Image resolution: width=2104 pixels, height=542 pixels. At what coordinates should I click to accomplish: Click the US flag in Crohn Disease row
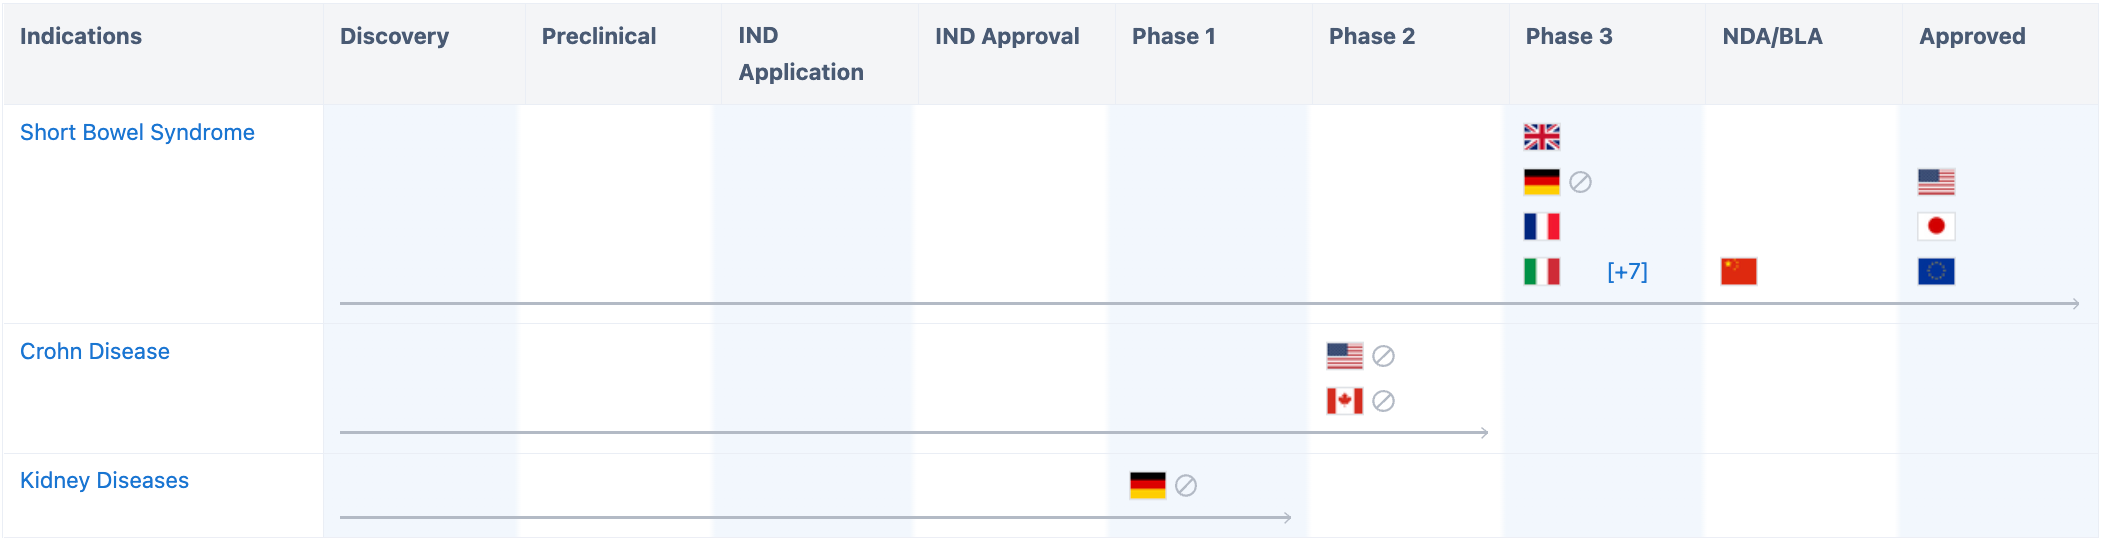click(1344, 356)
